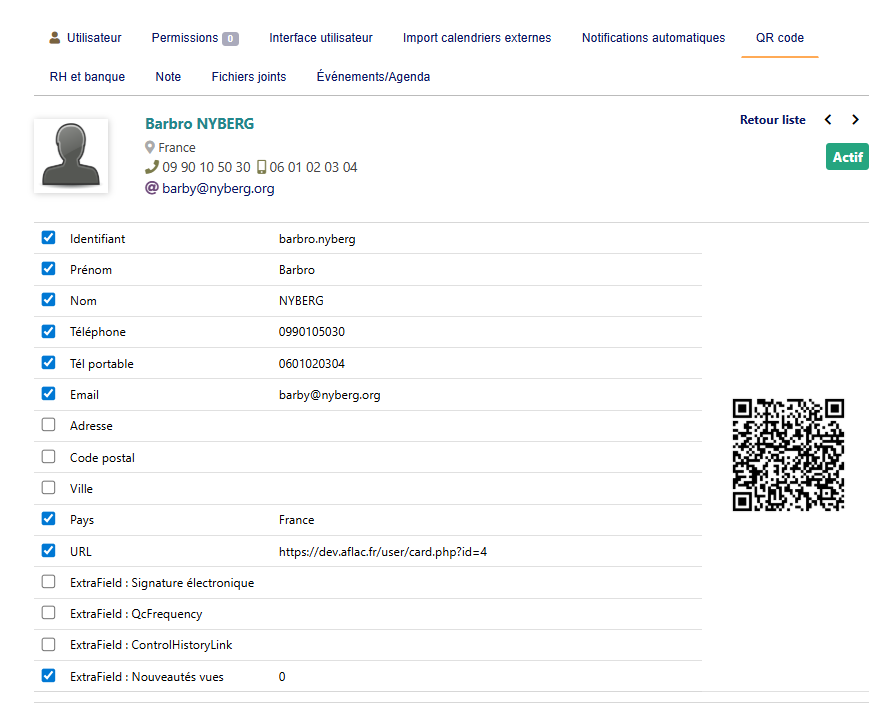Check the Ville checkbox
This screenshot has width=894, height=704.
[47, 487]
